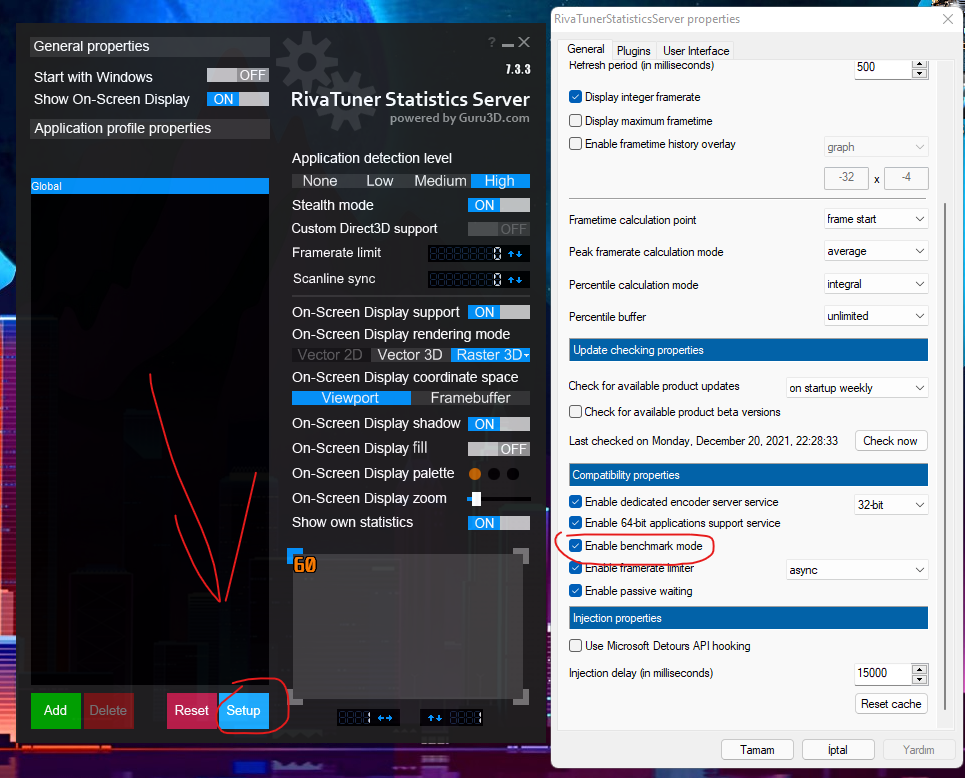Click the blue Setup button

[244, 710]
